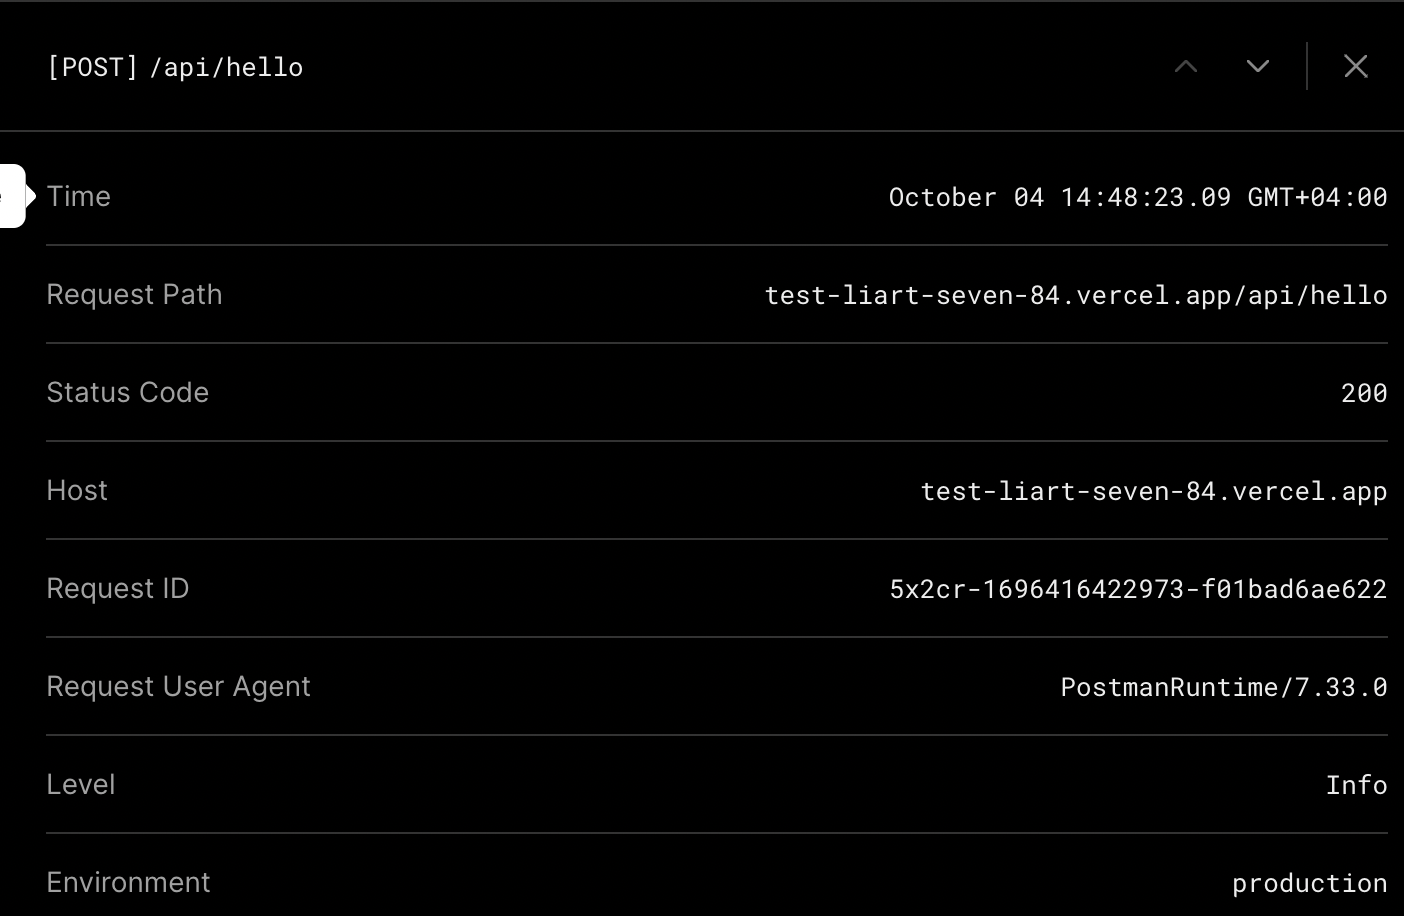This screenshot has height=916, width=1404.
Task: Select the Level row label
Action: 80,785
